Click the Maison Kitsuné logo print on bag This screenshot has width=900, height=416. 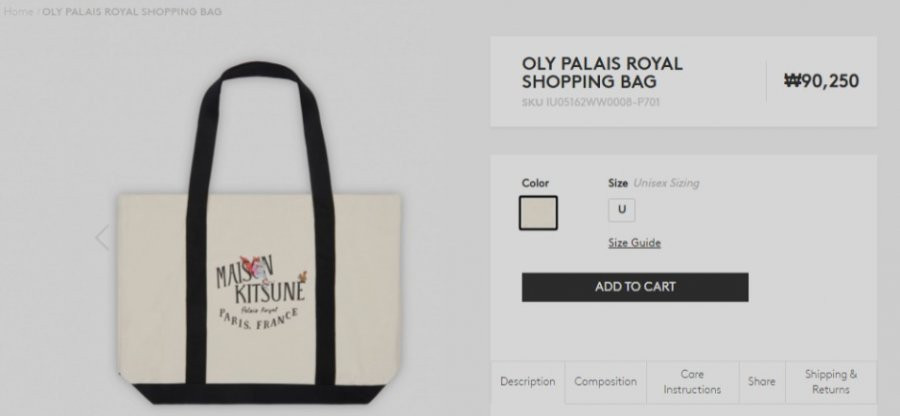(x=261, y=294)
